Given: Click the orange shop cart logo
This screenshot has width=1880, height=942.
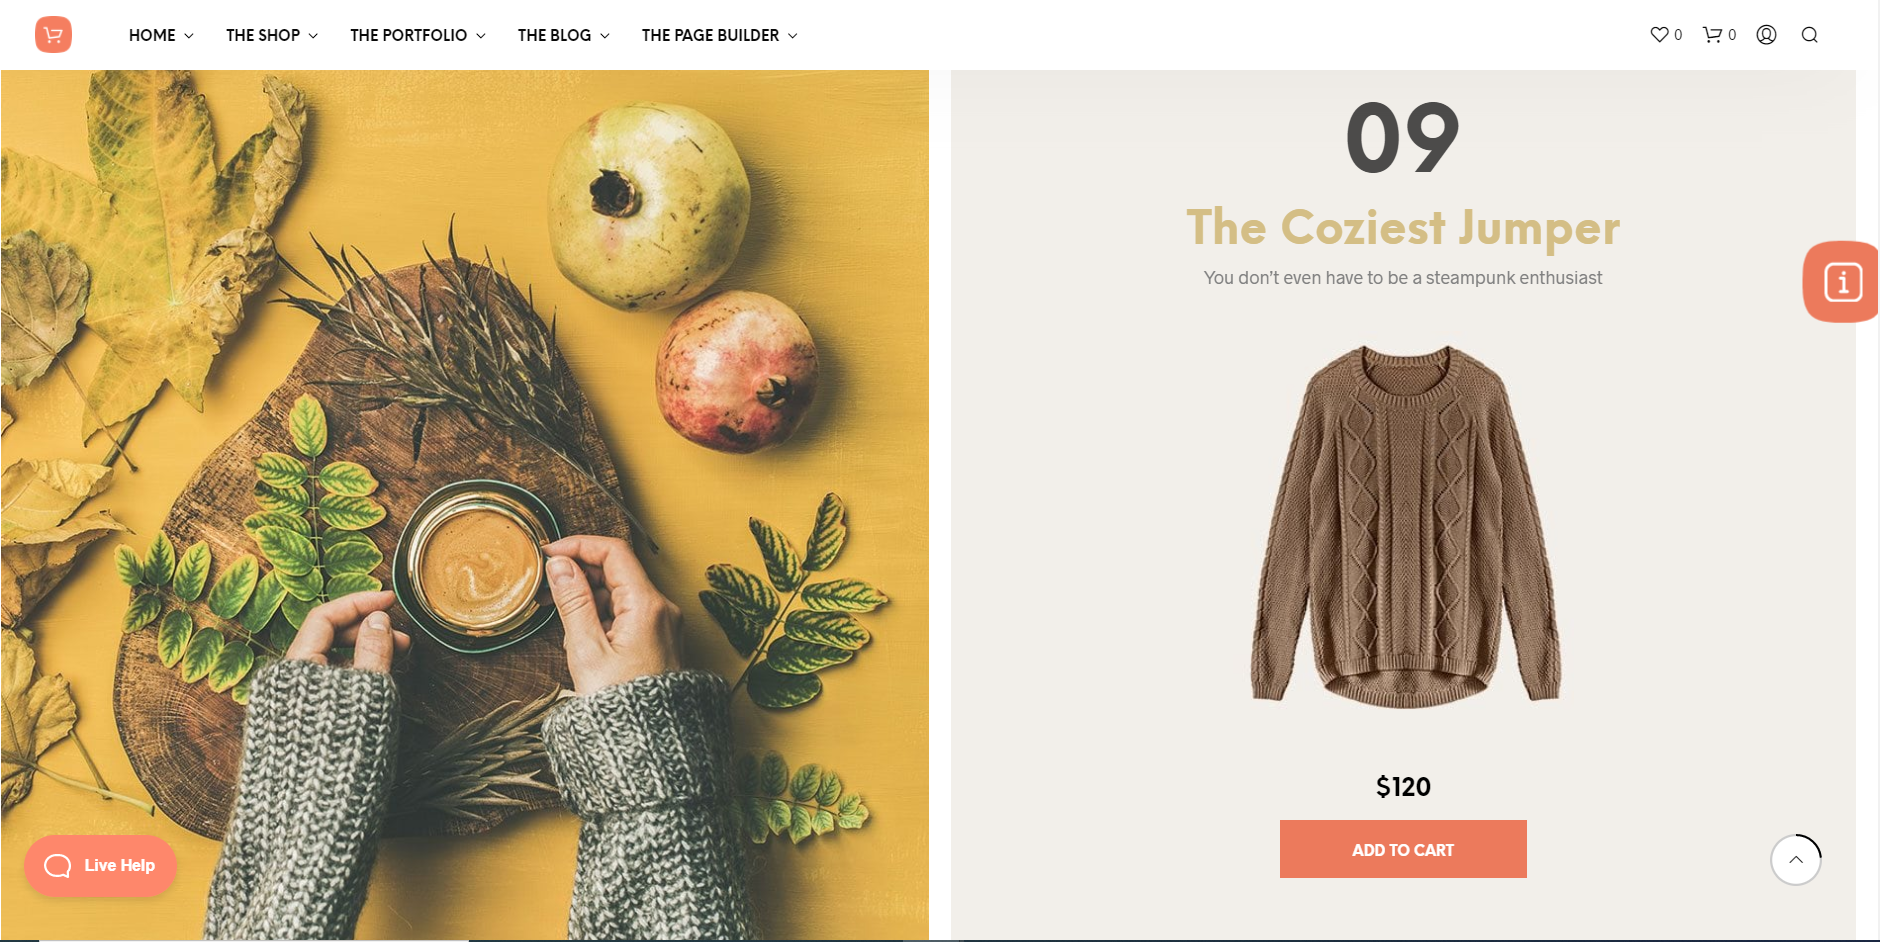Looking at the screenshot, I should (53, 35).
